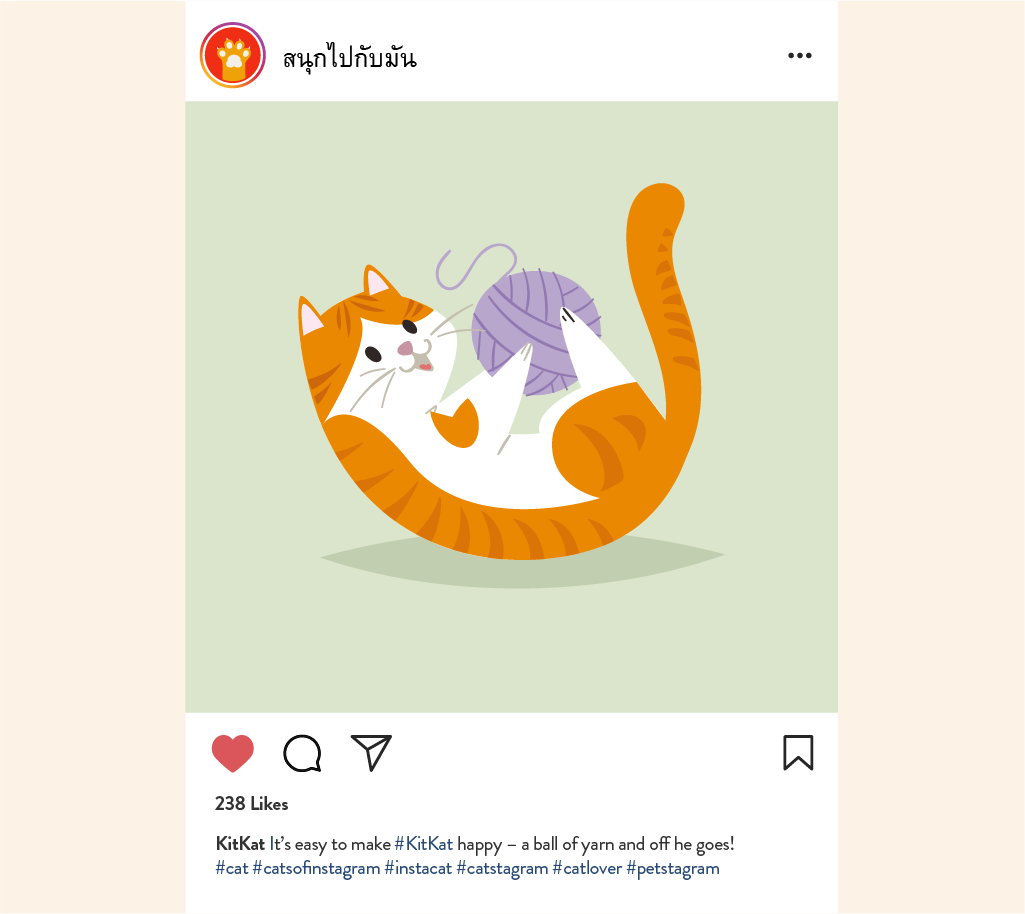Viewport: 1025px width, 914px height.
Task: Open the #petstagram hashtag
Action: (x=673, y=868)
